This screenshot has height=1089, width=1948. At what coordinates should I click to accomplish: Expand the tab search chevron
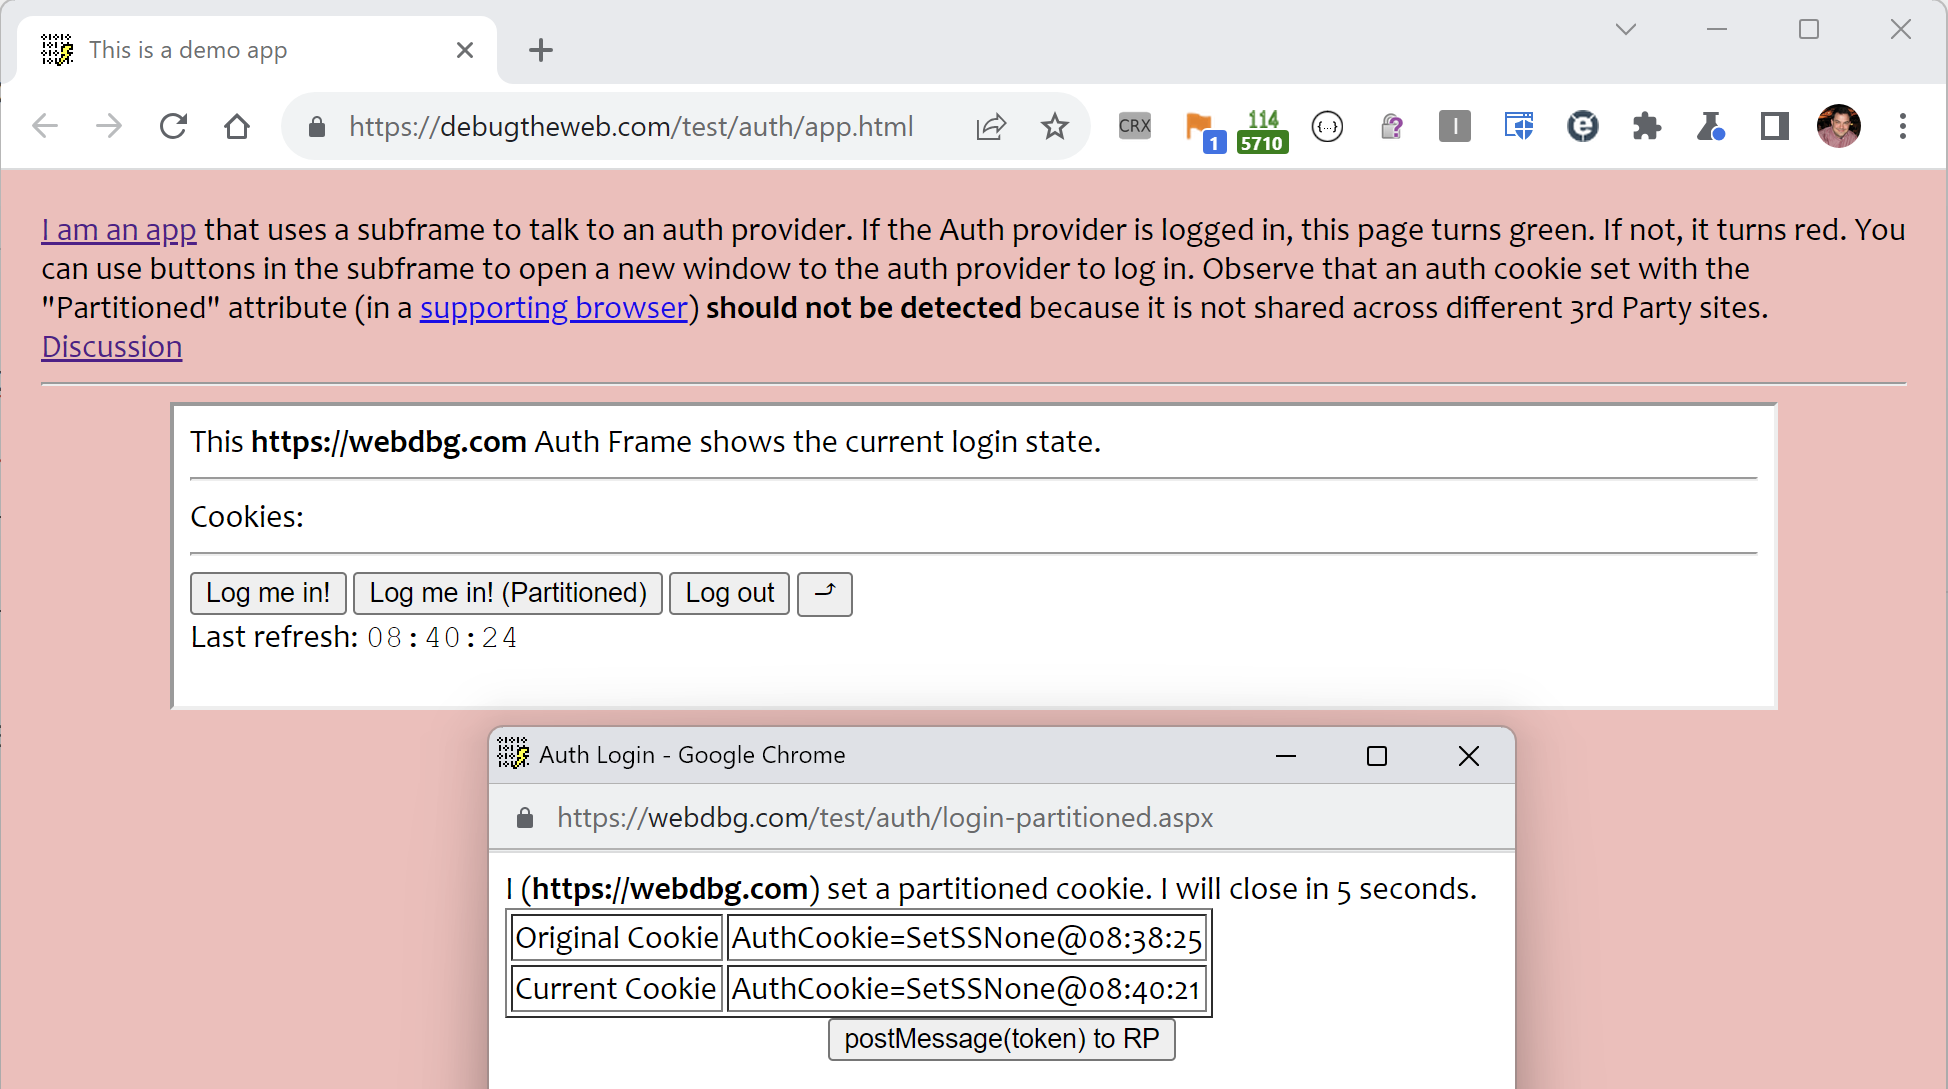(x=1625, y=29)
